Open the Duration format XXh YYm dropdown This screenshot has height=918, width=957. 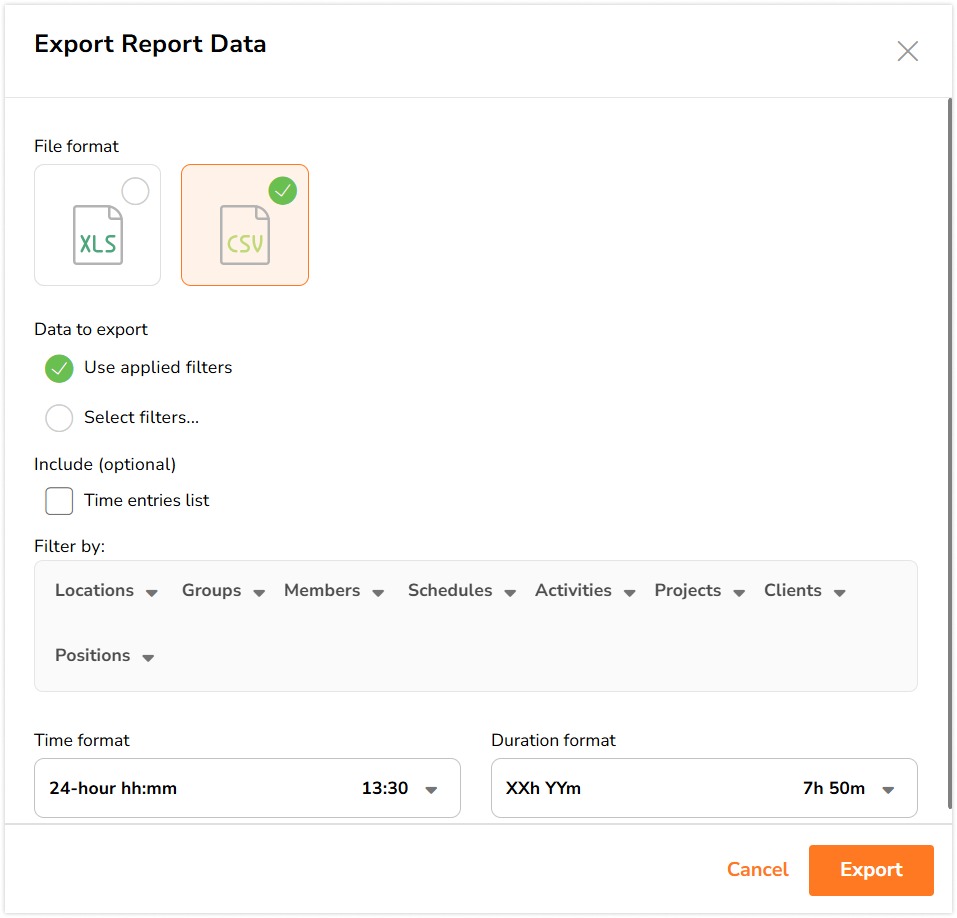click(x=704, y=788)
